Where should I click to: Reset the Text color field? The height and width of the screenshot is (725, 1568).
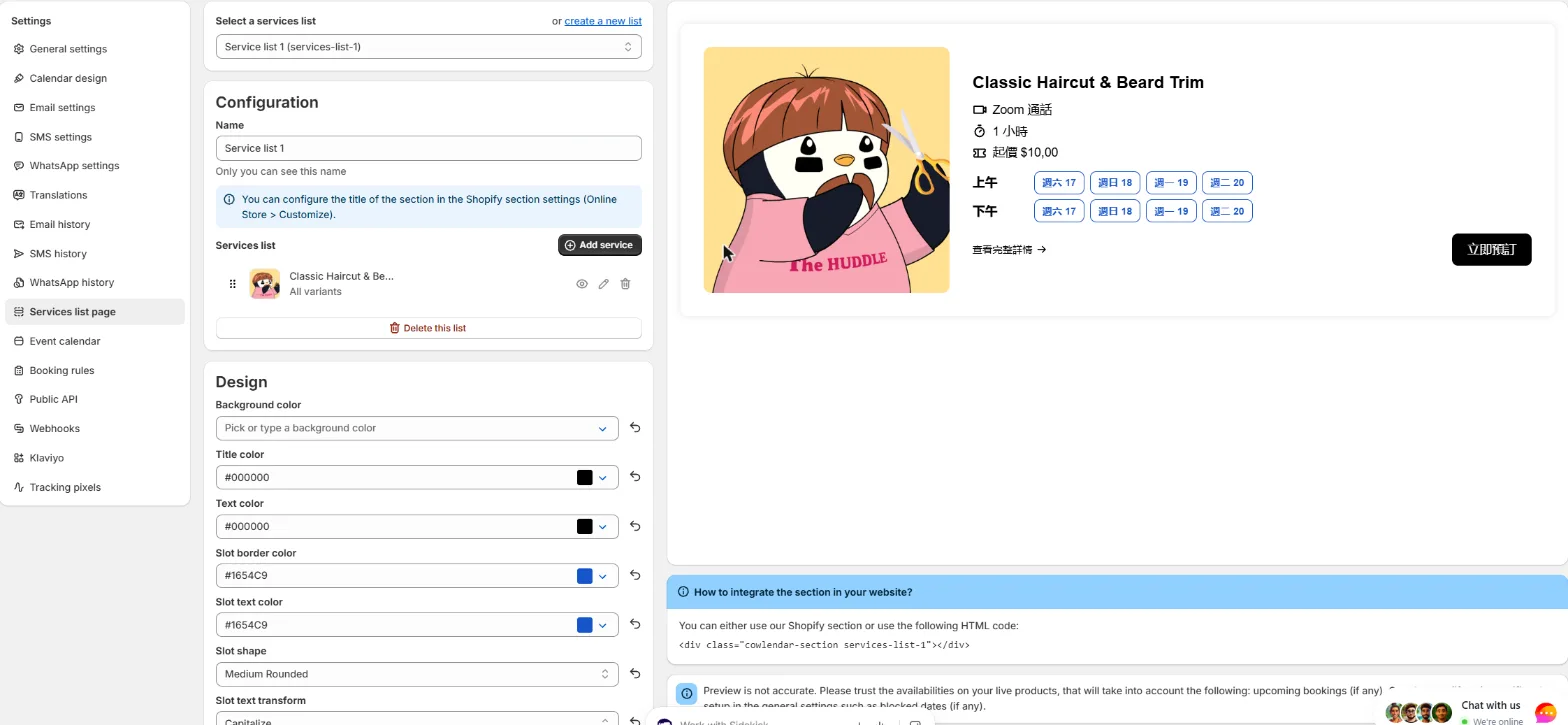coord(635,526)
